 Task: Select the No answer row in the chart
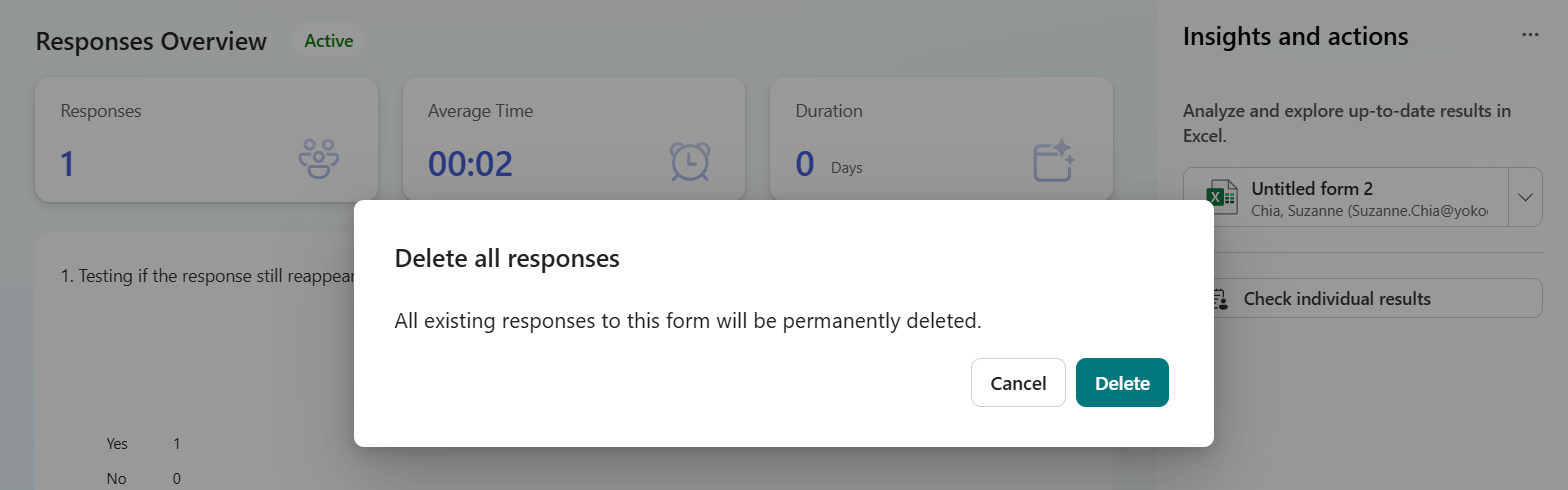pos(117,479)
